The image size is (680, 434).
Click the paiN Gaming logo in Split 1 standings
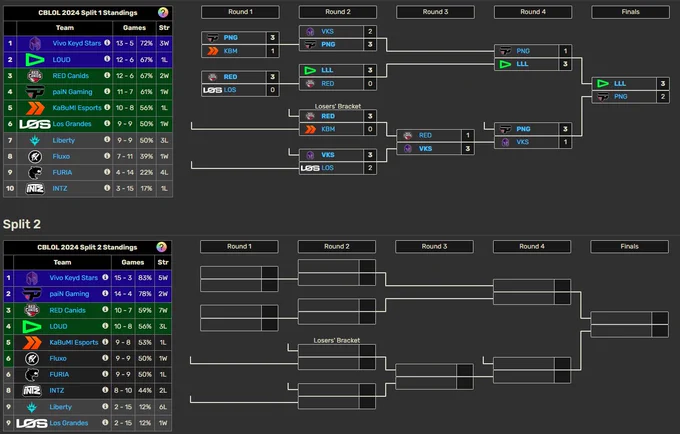point(35,91)
